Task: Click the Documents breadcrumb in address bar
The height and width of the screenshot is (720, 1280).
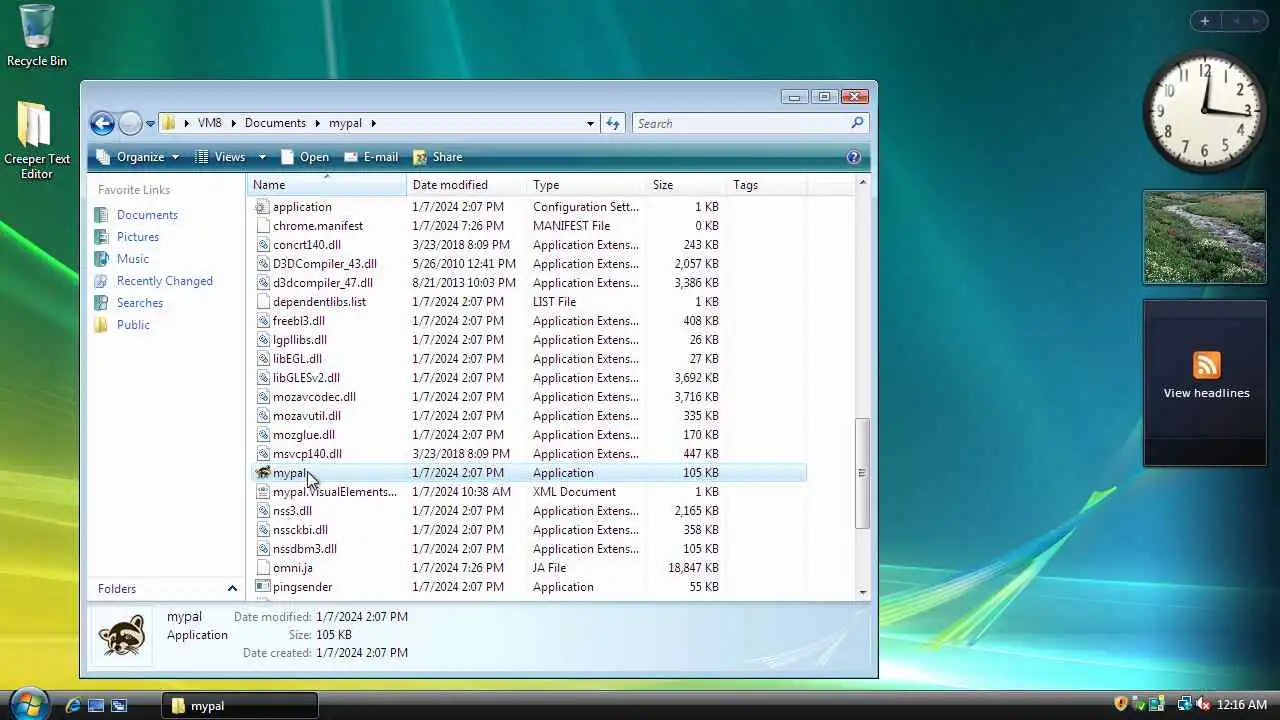Action: pyautogui.click(x=275, y=123)
